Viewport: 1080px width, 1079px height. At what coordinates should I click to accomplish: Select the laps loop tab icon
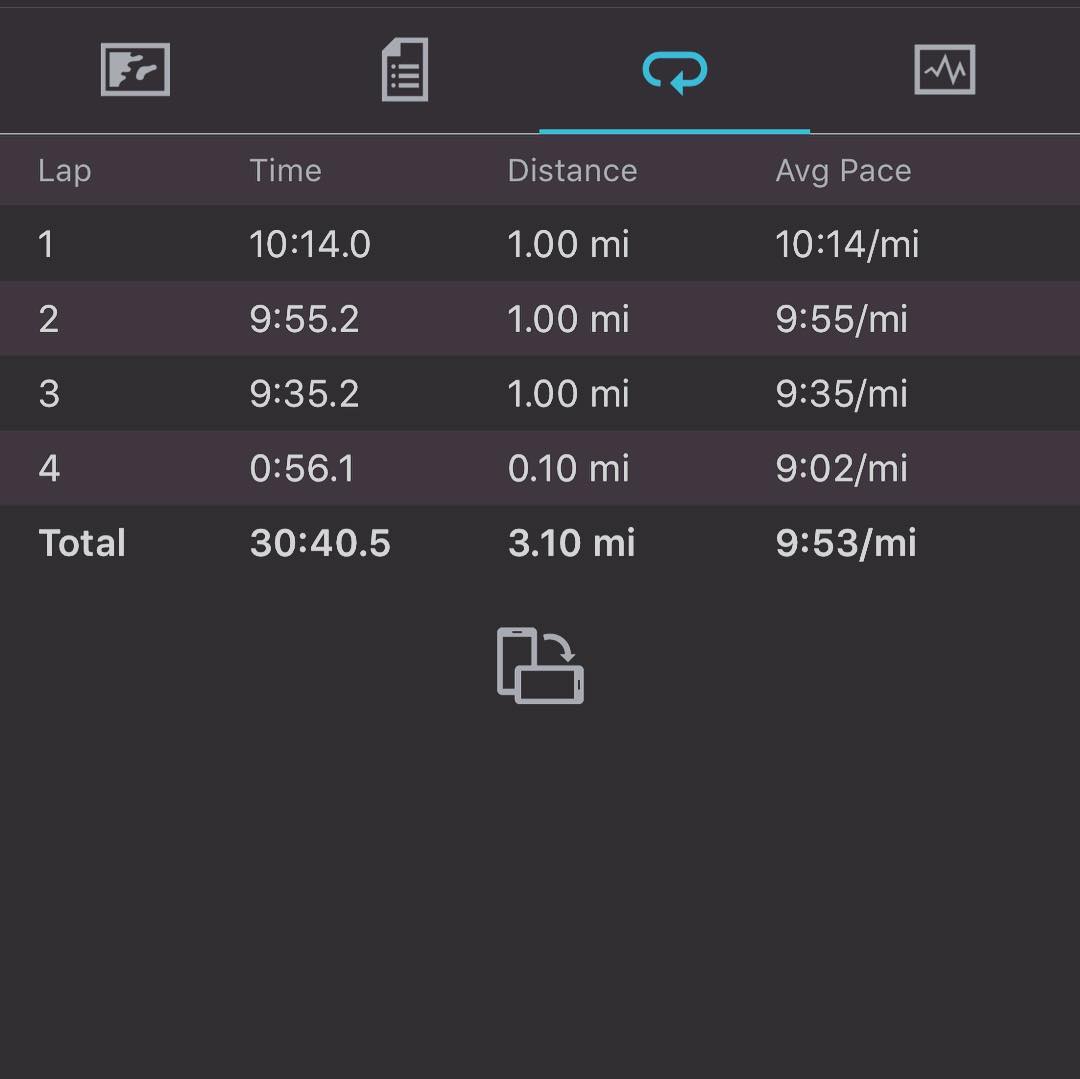[x=674, y=71]
